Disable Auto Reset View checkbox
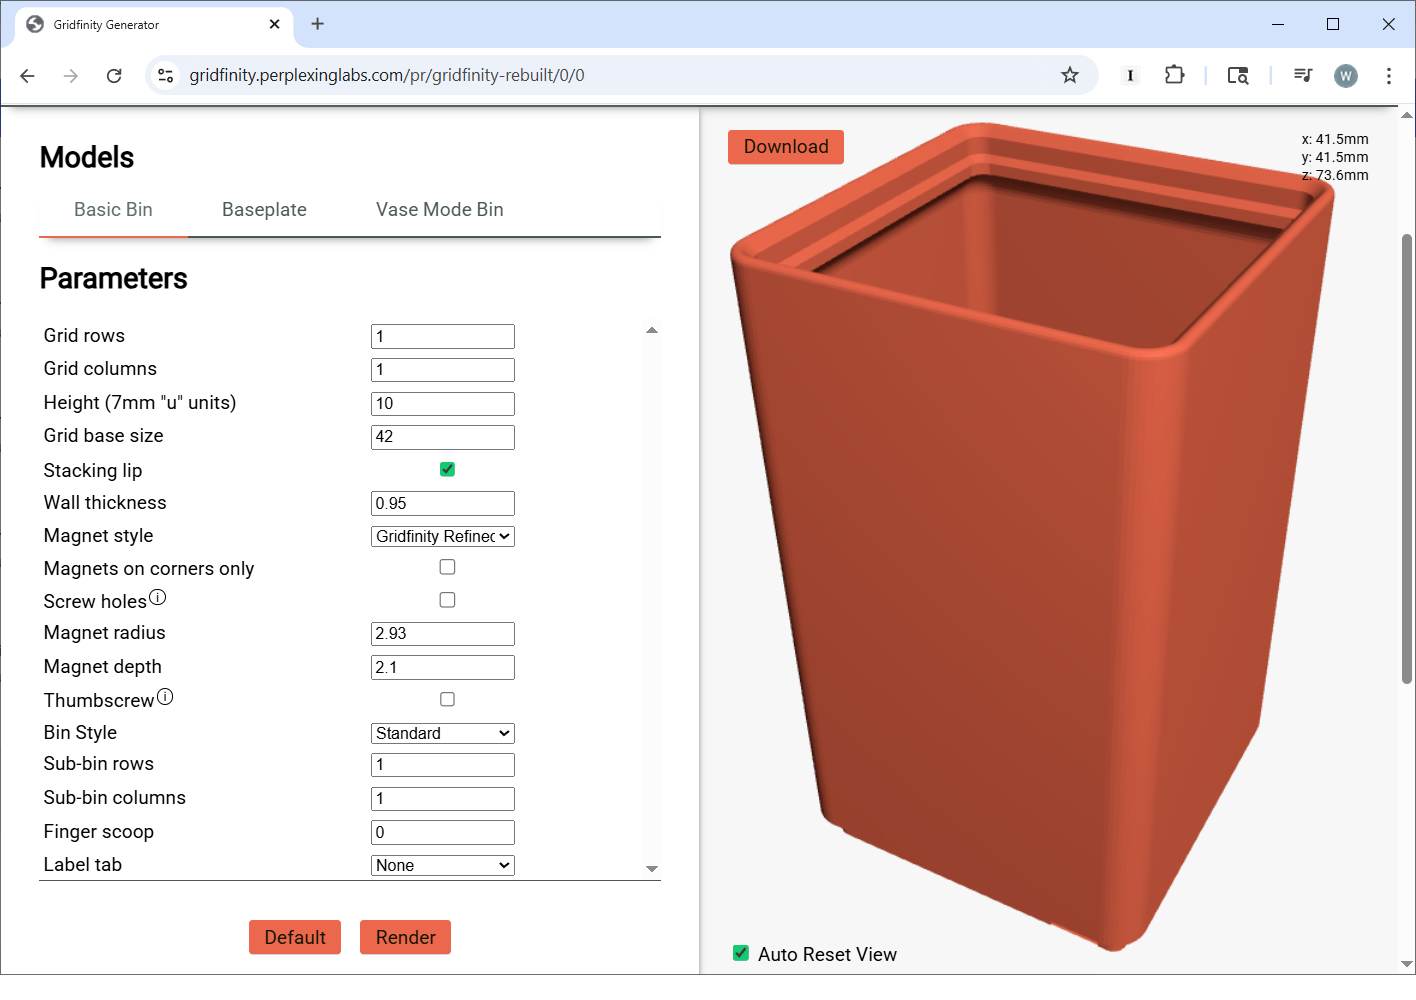This screenshot has height=1000, width=1416. (741, 953)
